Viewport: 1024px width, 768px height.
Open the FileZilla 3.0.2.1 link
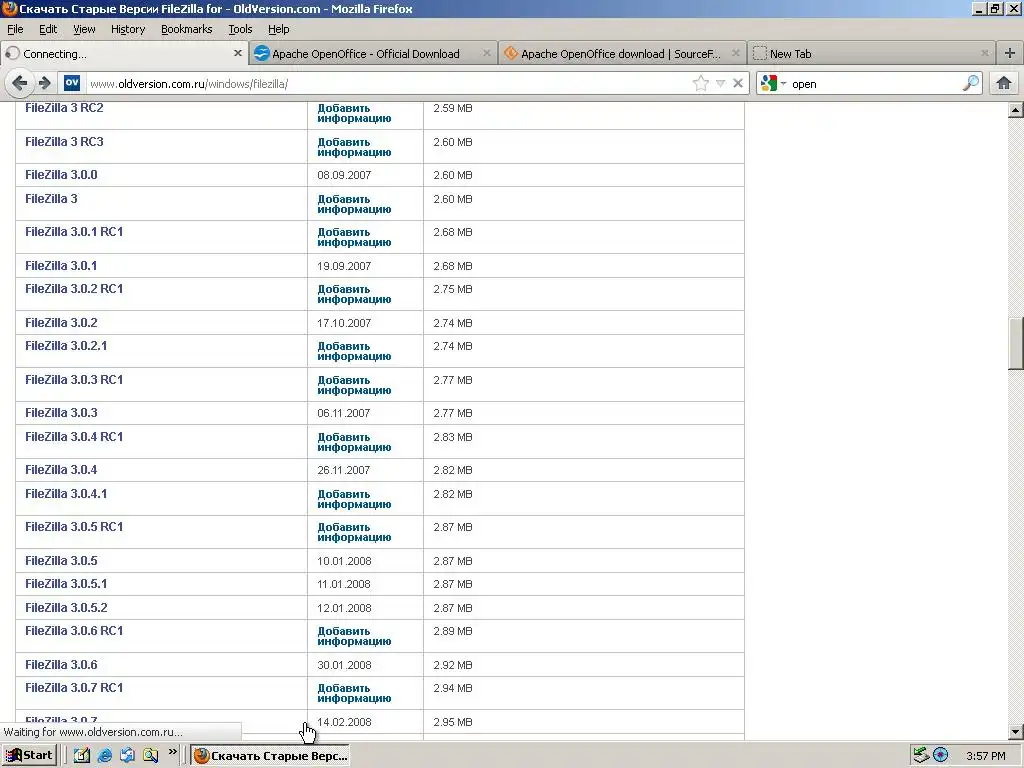[66, 345]
